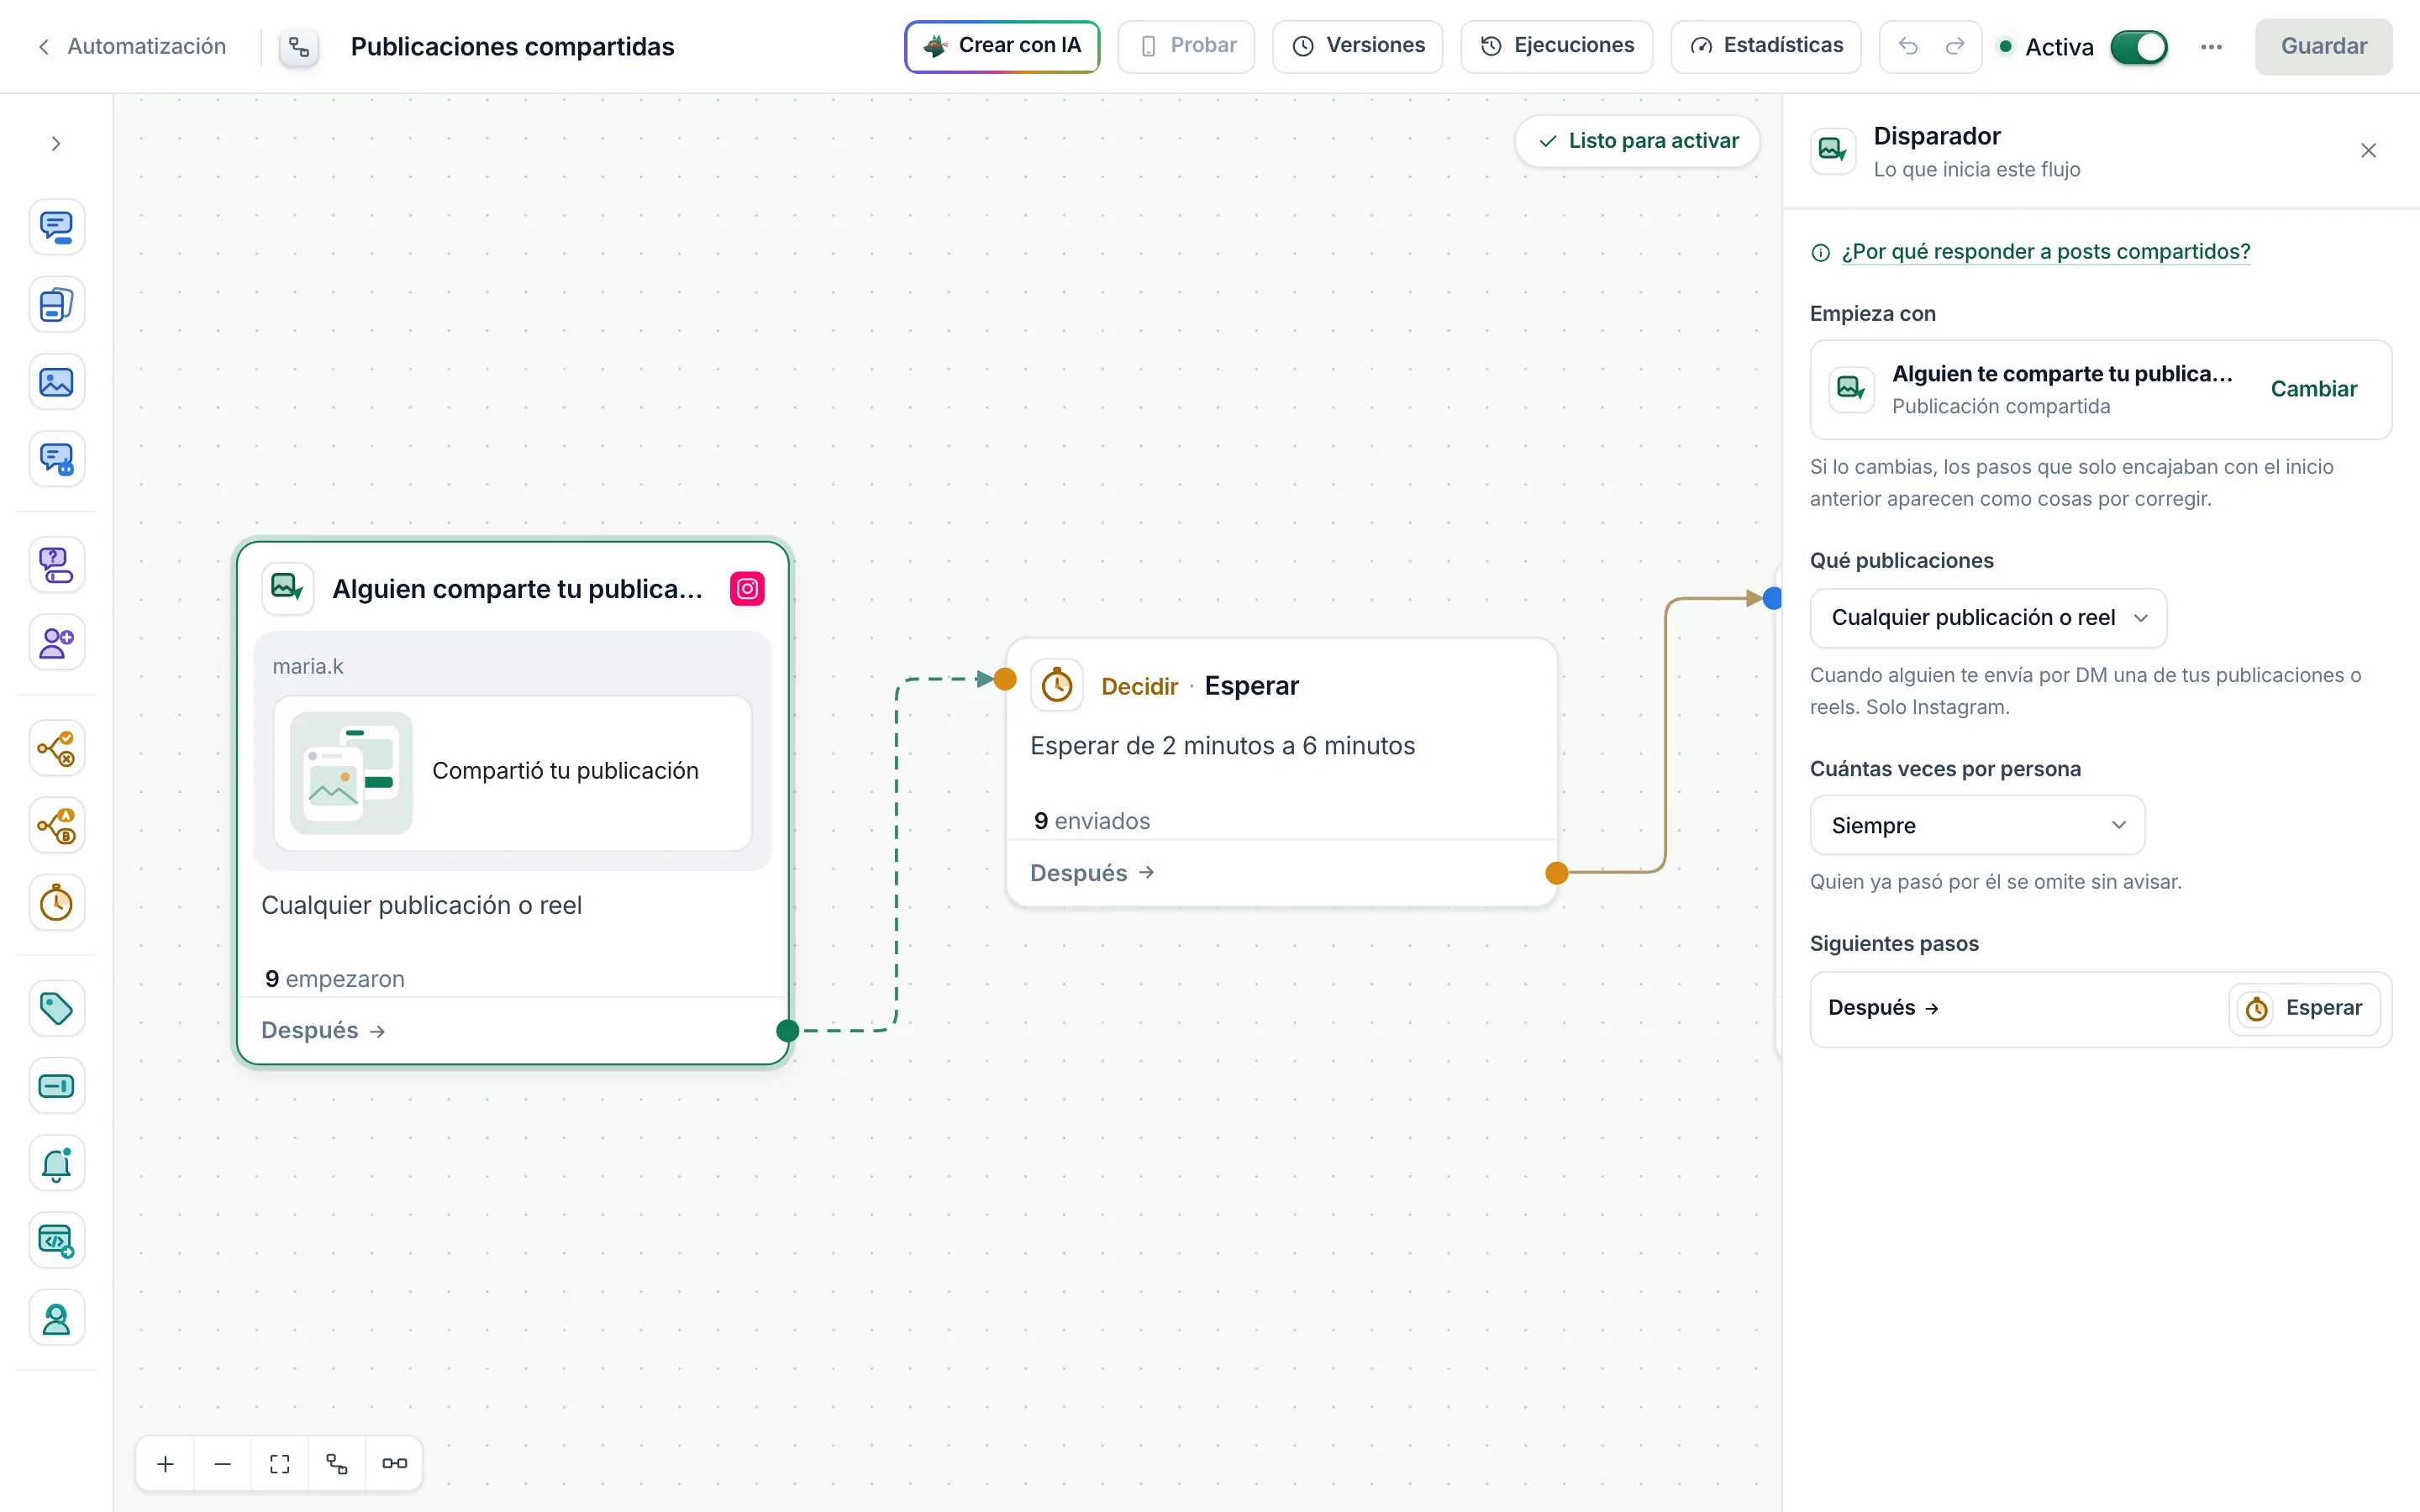Click the blue handle of the next node
2420x1512 pixels.
[1772, 598]
